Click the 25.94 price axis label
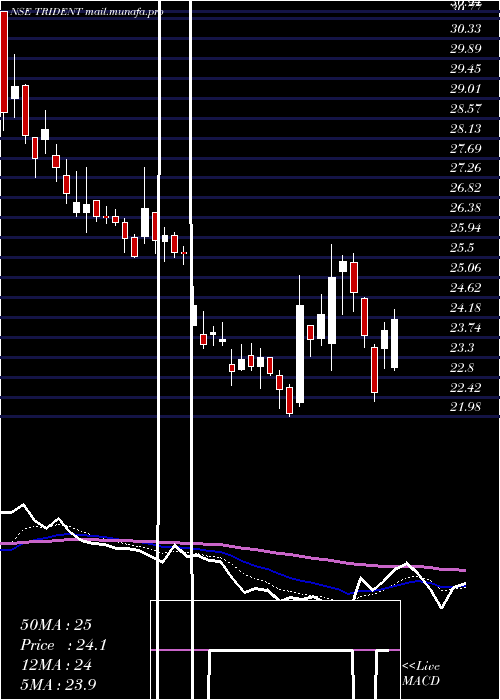This screenshot has height=700, width=500. coord(466,228)
